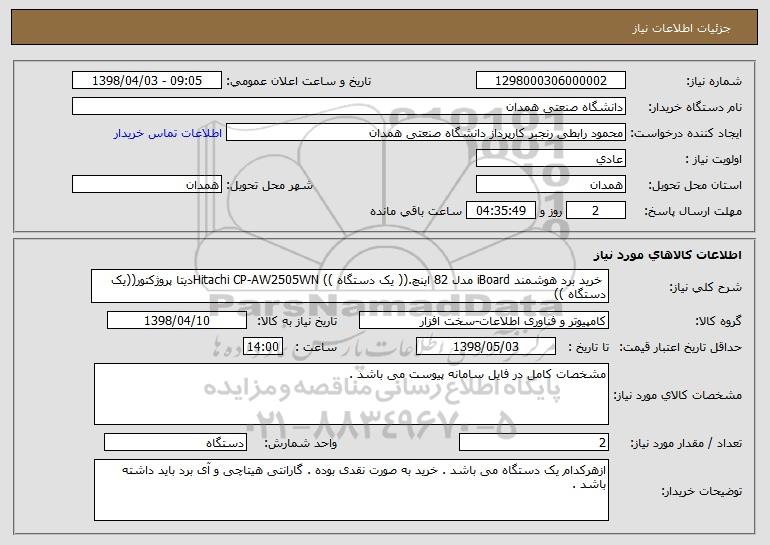Click the text ساعت باقی مانده
This screenshot has height=545, width=770.
click(x=416, y=211)
